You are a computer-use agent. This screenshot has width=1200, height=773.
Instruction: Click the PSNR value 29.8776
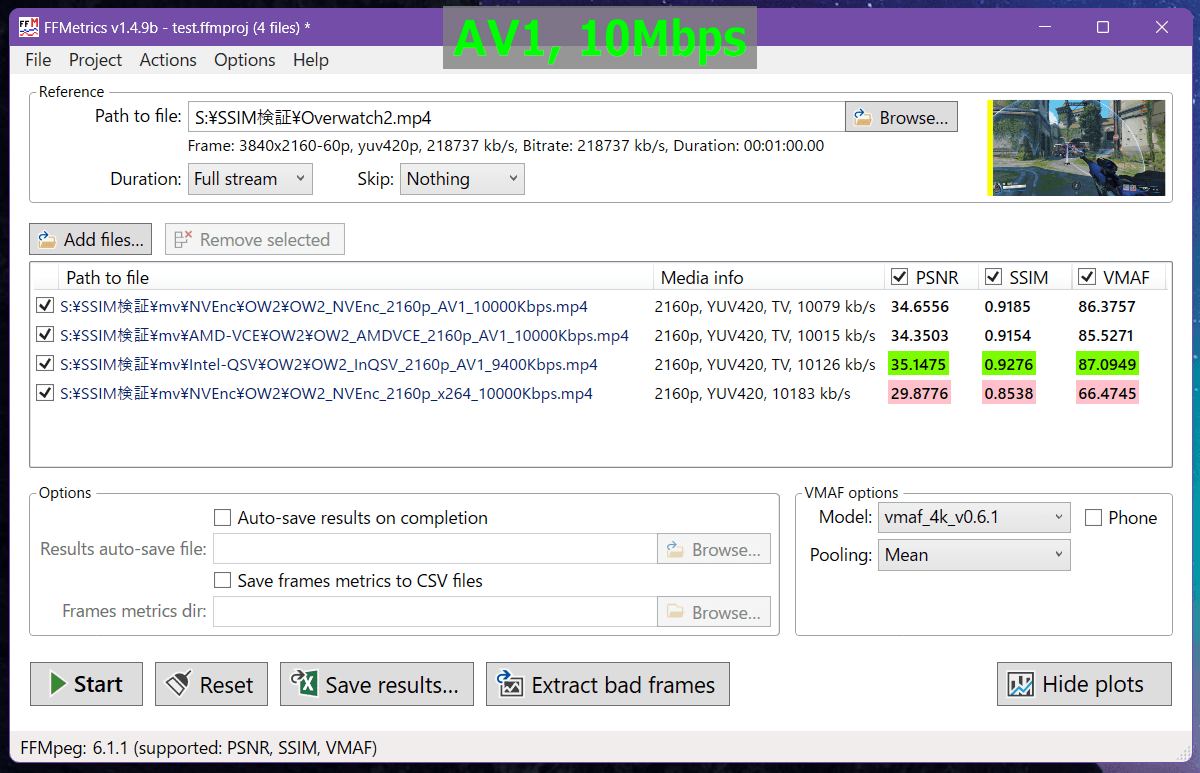point(919,393)
